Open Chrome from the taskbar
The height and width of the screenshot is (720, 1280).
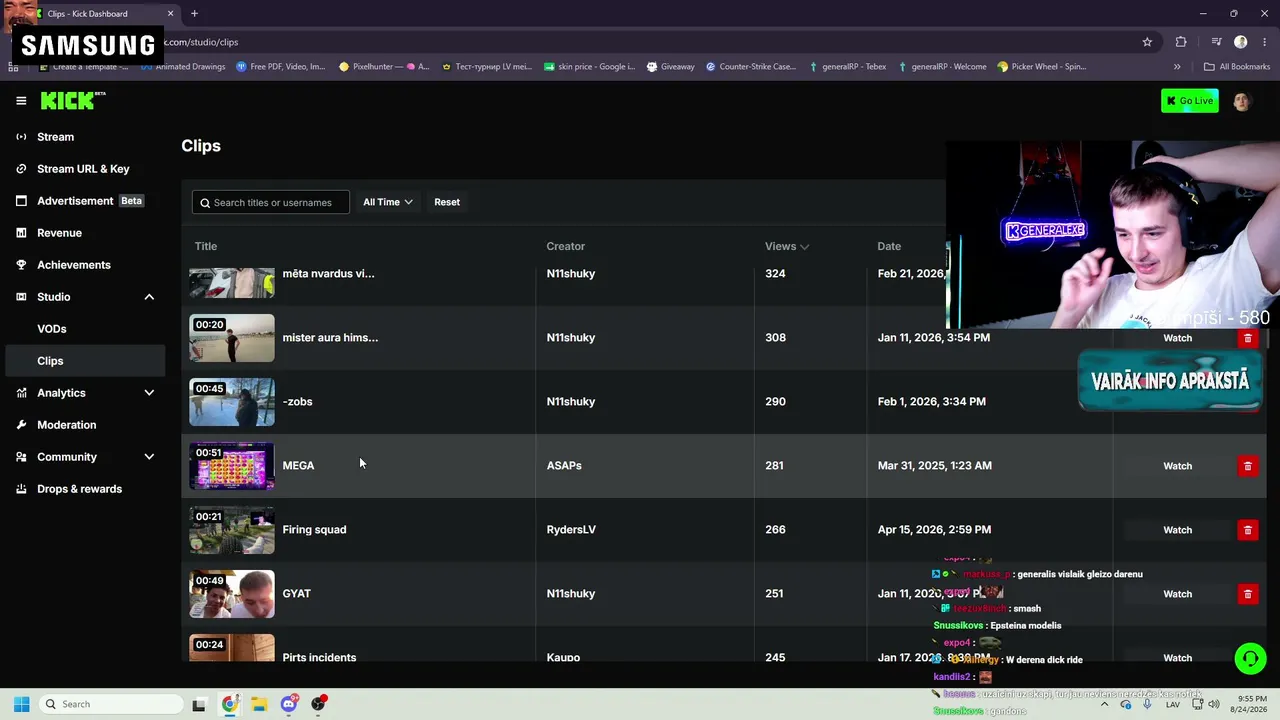click(x=230, y=704)
